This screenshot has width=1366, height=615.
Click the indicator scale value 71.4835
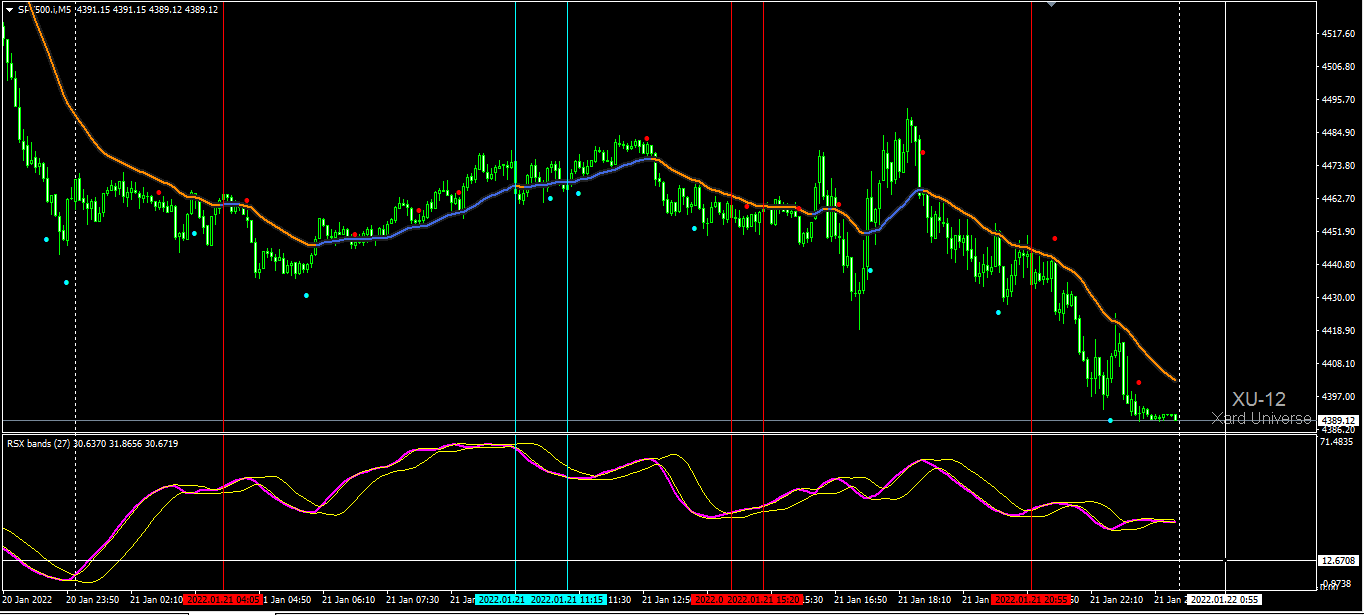(x=1337, y=441)
